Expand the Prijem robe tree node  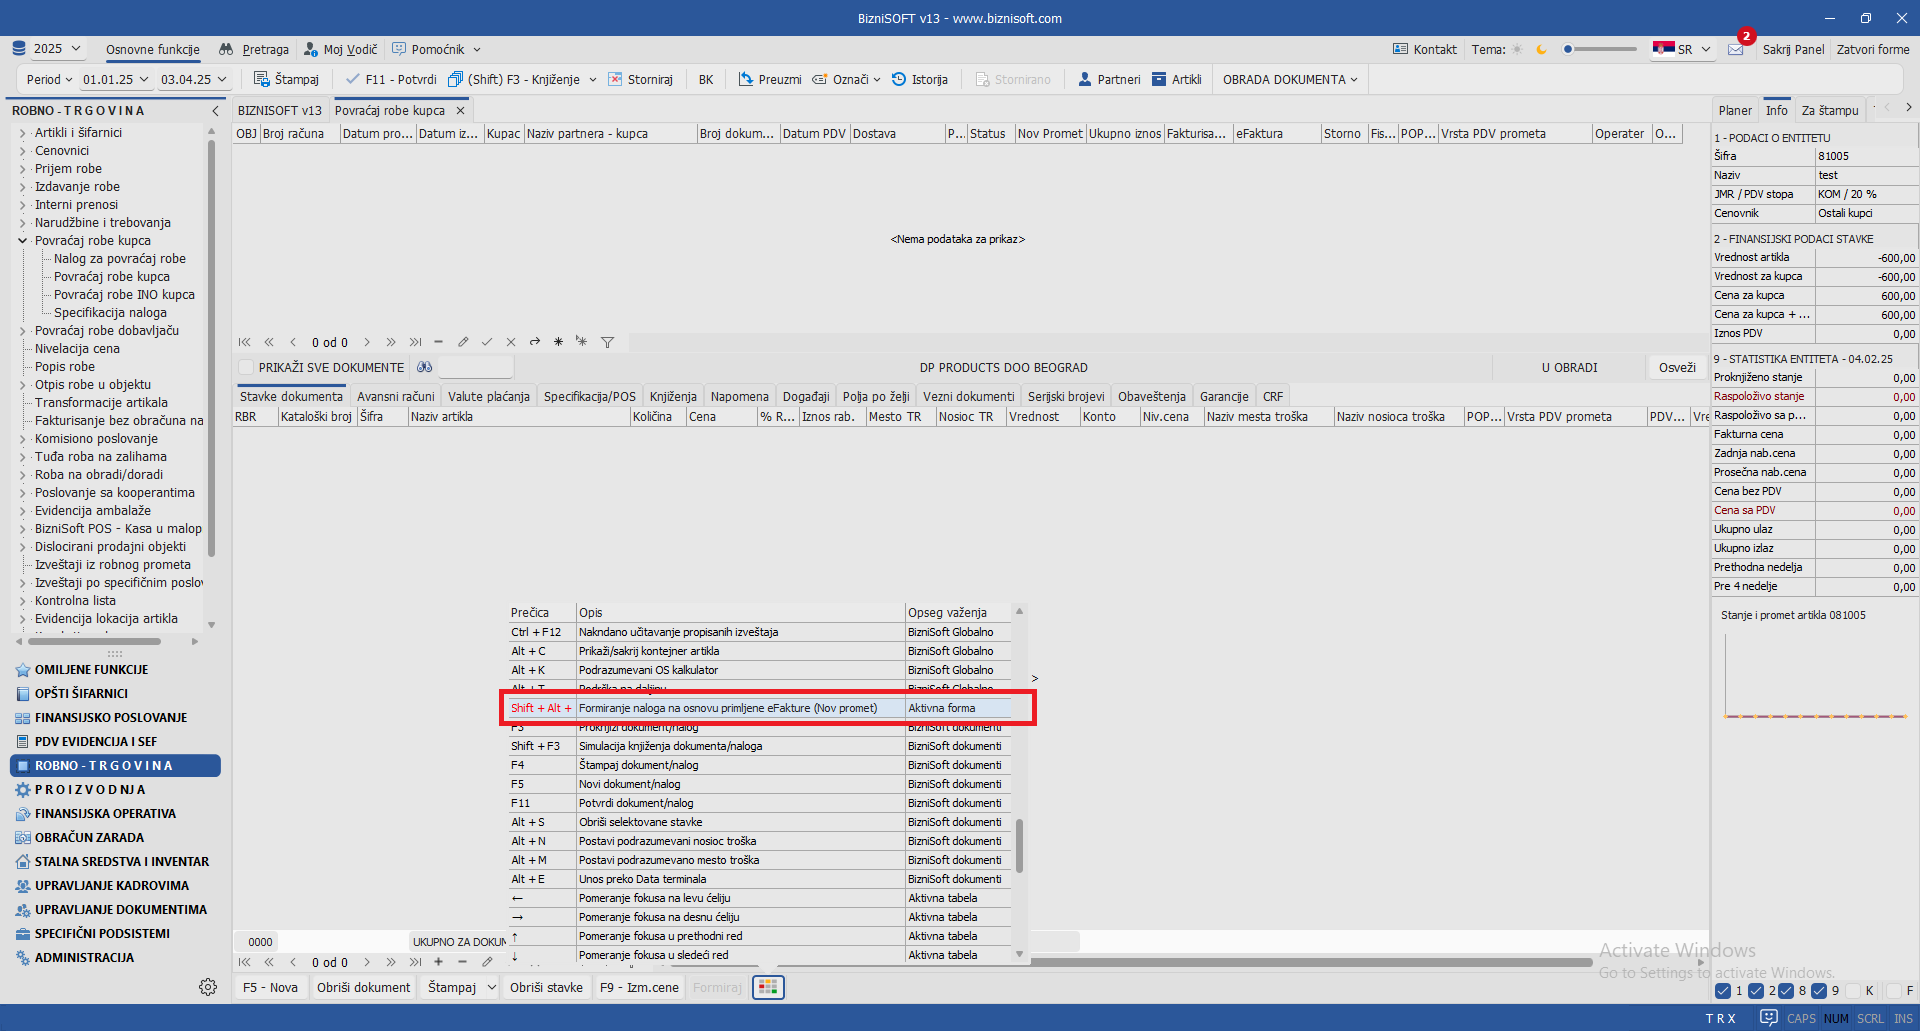click(x=23, y=169)
